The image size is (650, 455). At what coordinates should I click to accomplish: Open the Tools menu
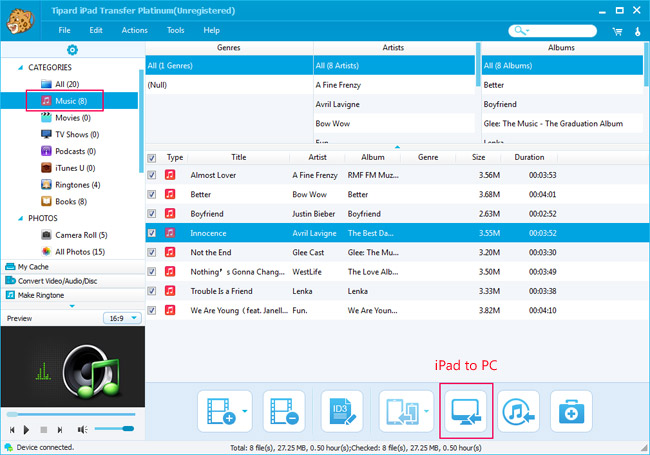coord(175,30)
